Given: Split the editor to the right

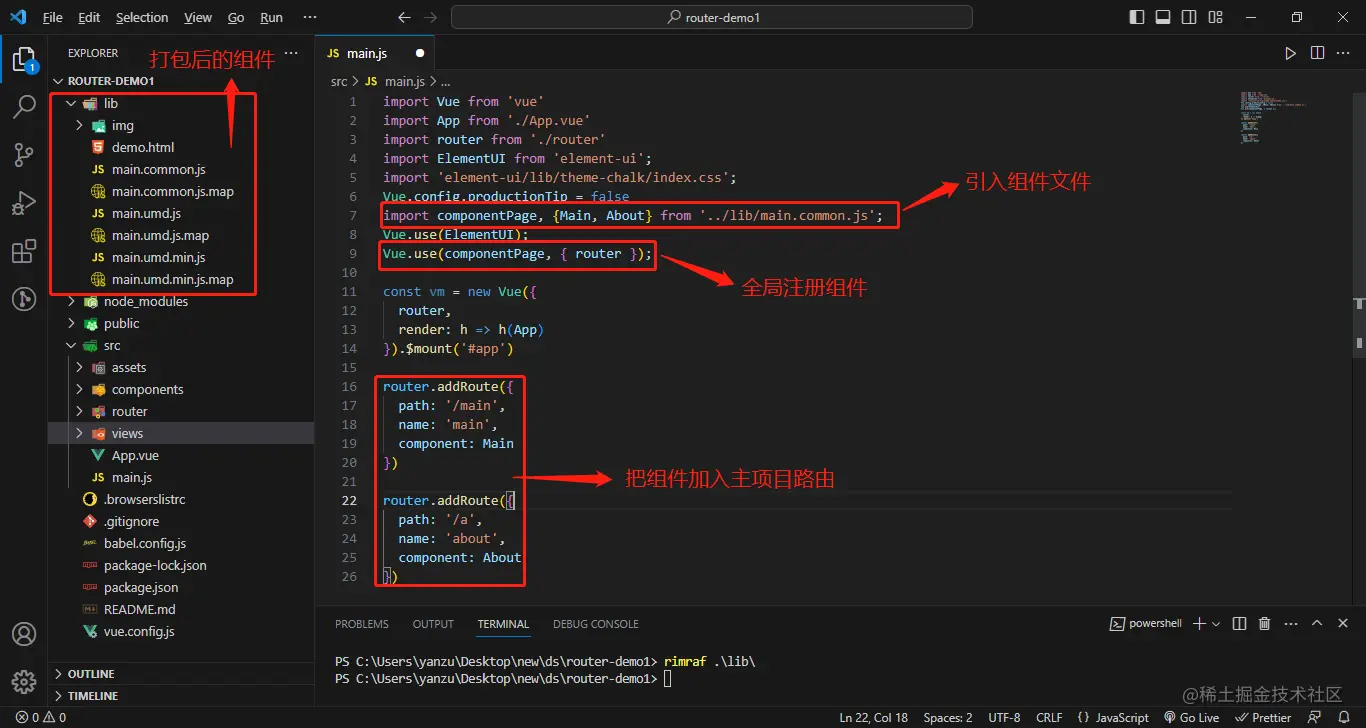Looking at the screenshot, I should click(1317, 53).
